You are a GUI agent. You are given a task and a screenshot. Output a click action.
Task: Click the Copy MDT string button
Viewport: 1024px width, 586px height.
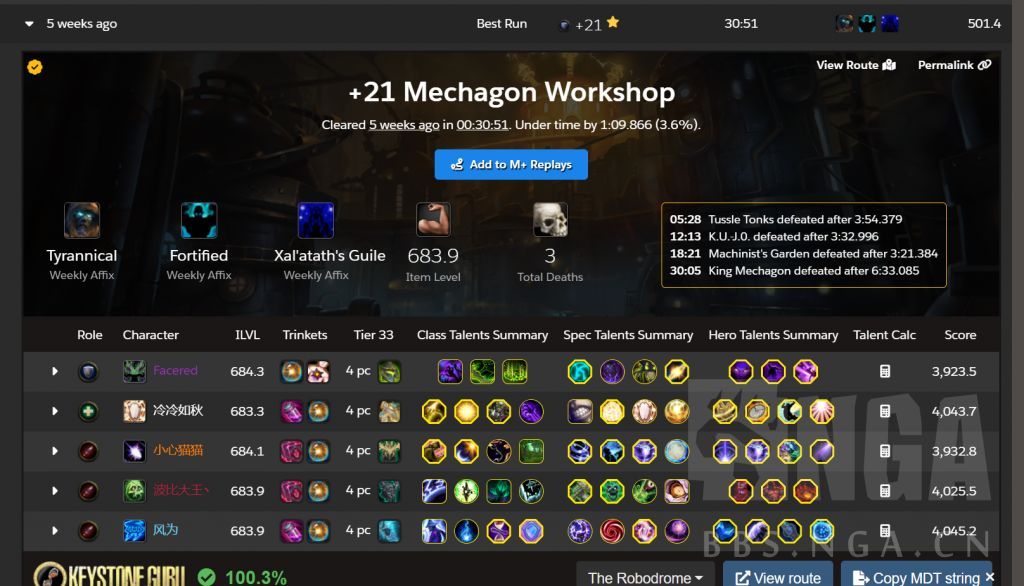point(916,578)
